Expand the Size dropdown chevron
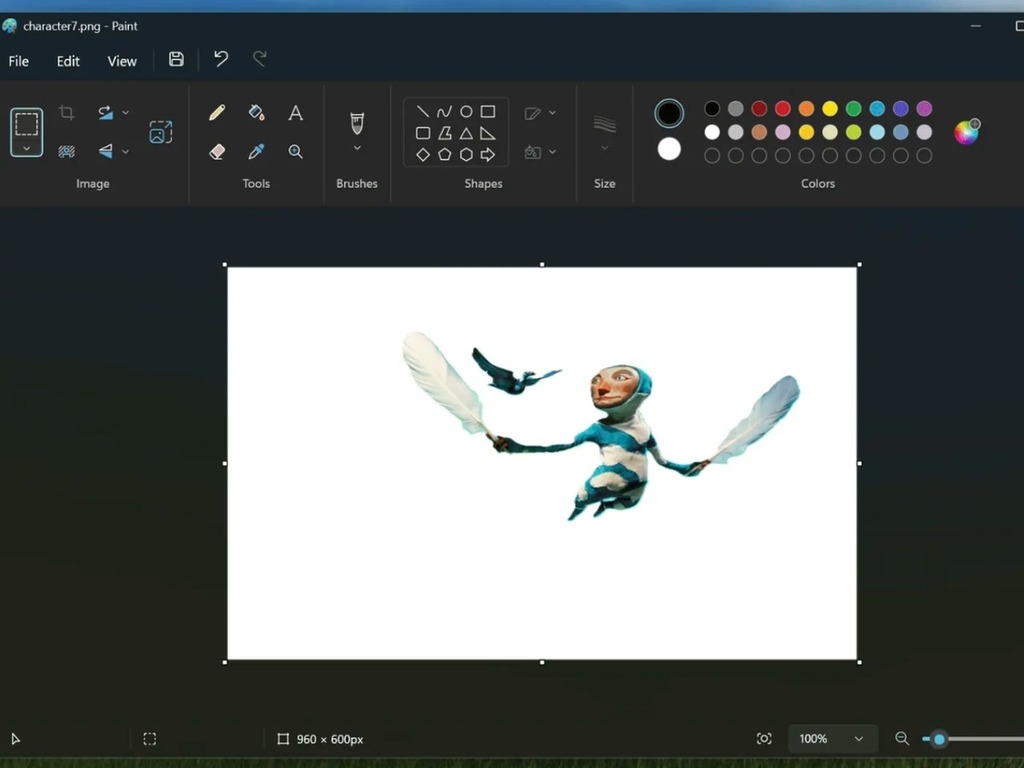 tap(605, 148)
